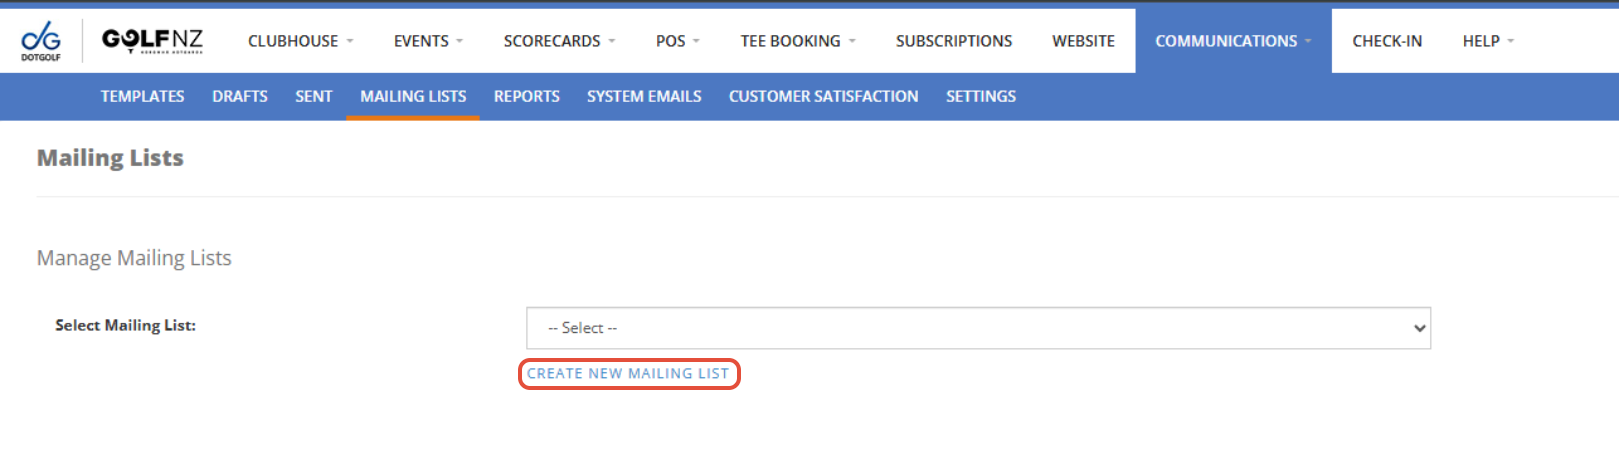Screen dimensions: 1619x450
Task: Expand the Events menu
Action: coord(428,41)
